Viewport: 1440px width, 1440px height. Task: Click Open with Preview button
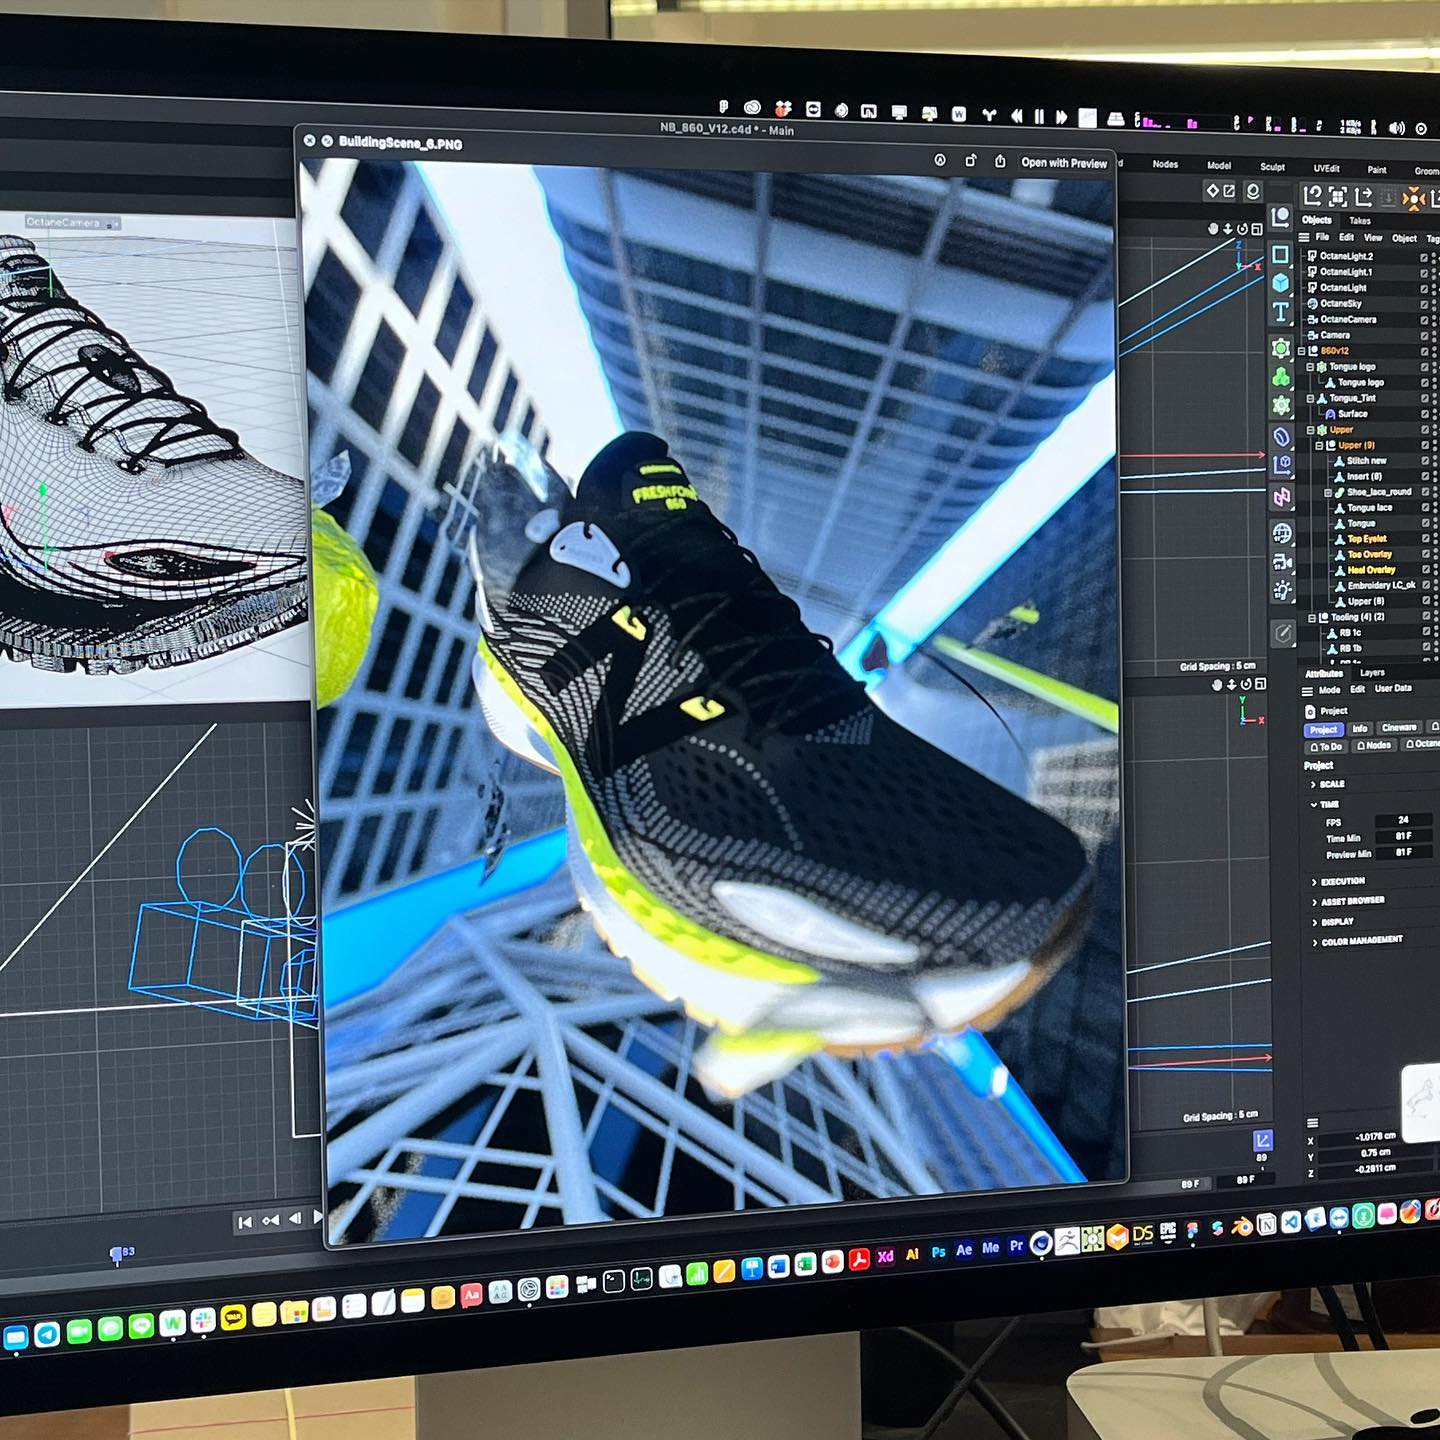1064,163
